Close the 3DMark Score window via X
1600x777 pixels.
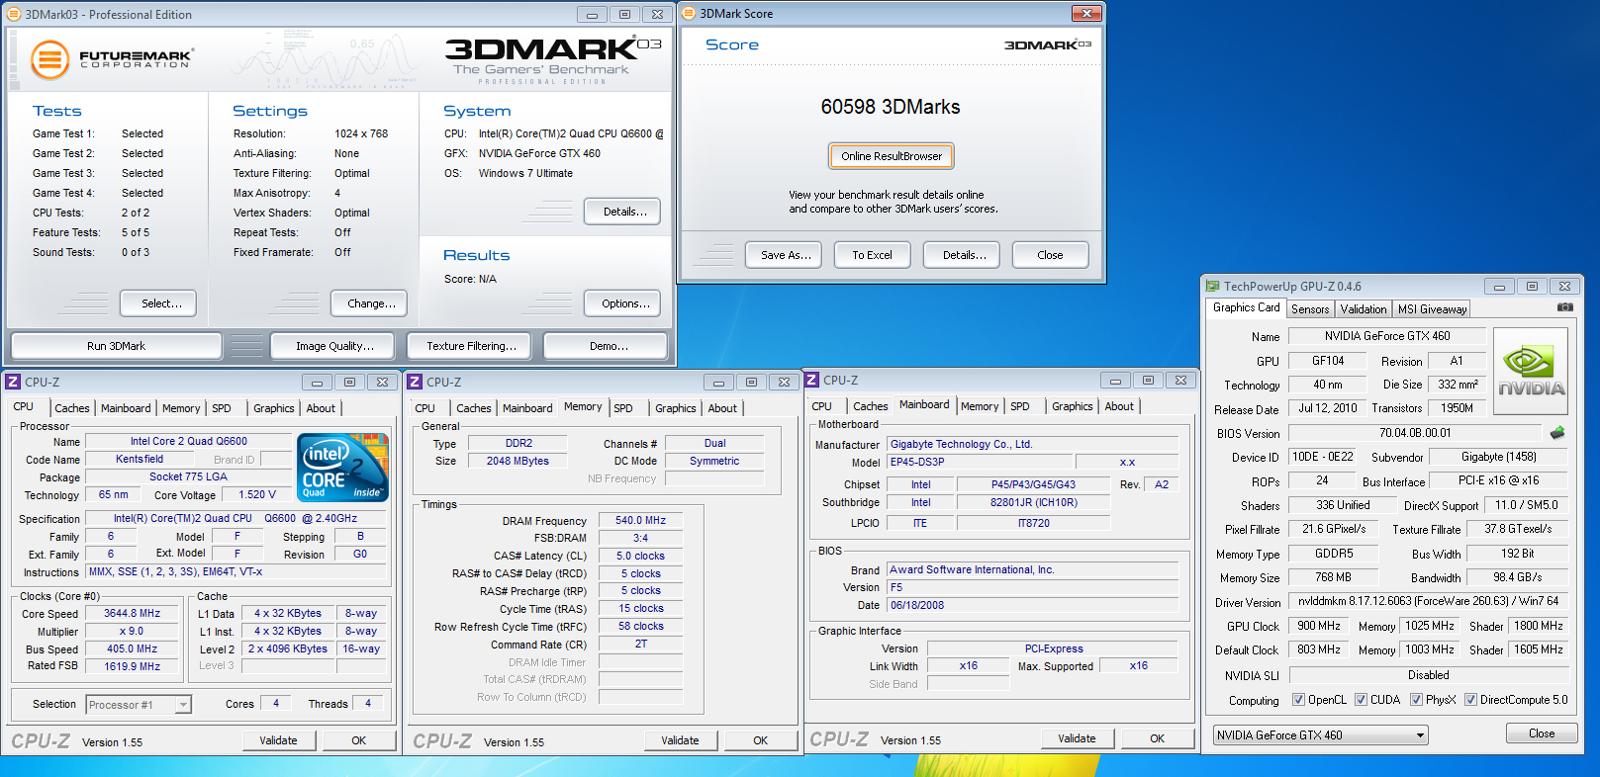pyautogui.click(x=1085, y=13)
